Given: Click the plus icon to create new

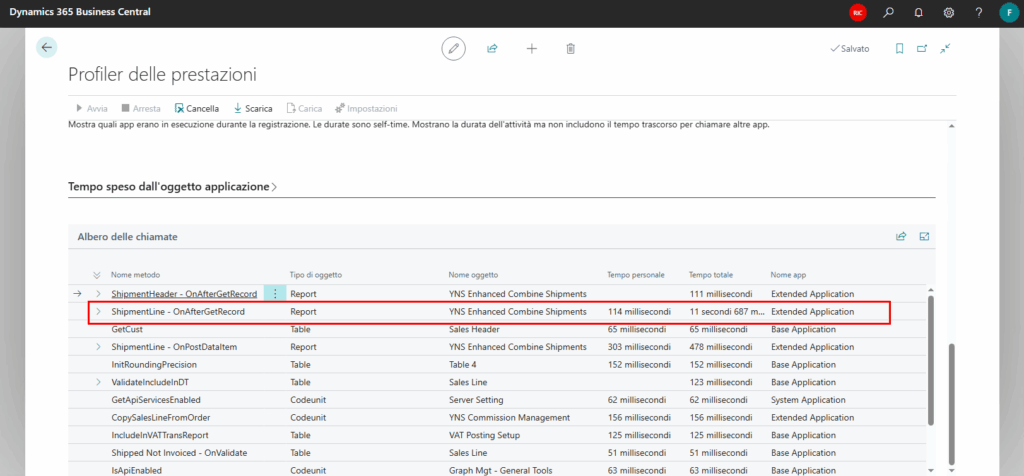Looking at the screenshot, I should click(531, 48).
